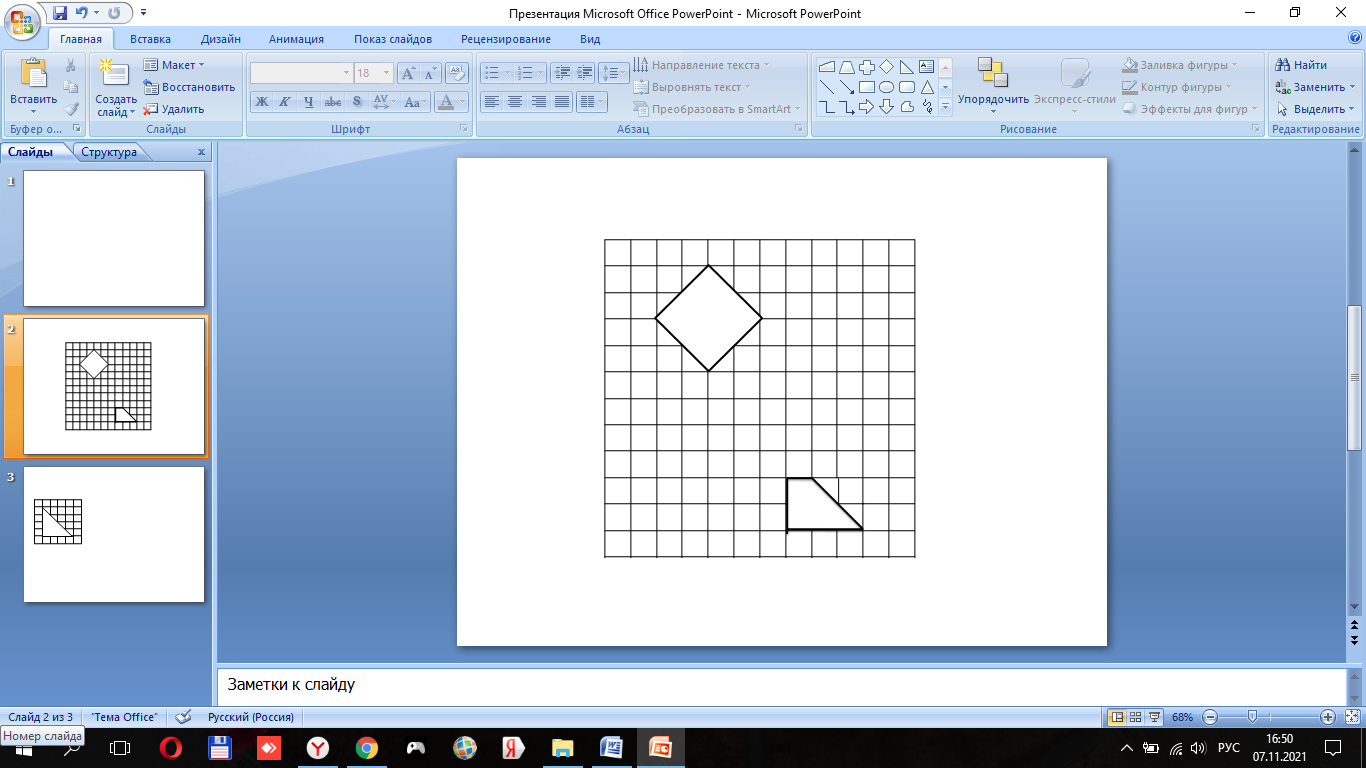The image size is (1366, 768).
Task: Click Удалить to delete slide
Action: tap(174, 109)
